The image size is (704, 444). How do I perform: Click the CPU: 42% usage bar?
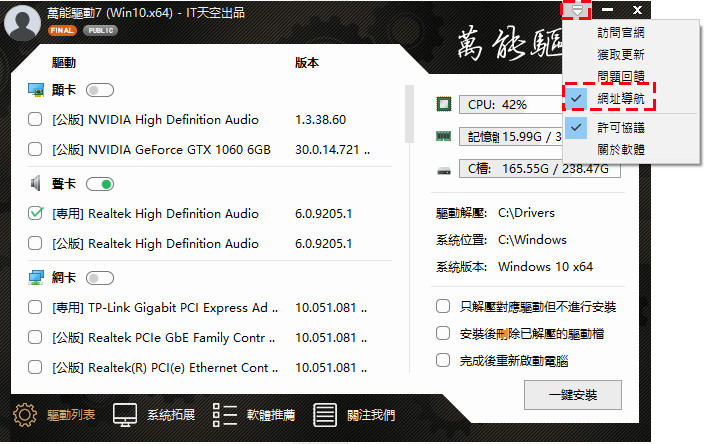[x=511, y=105]
